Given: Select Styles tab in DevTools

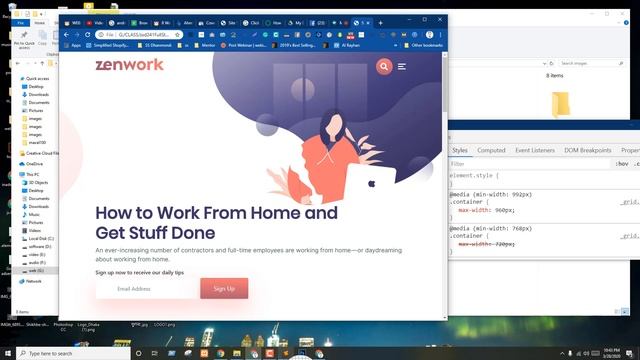Looking at the screenshot, I should click(x=460, y=150).
